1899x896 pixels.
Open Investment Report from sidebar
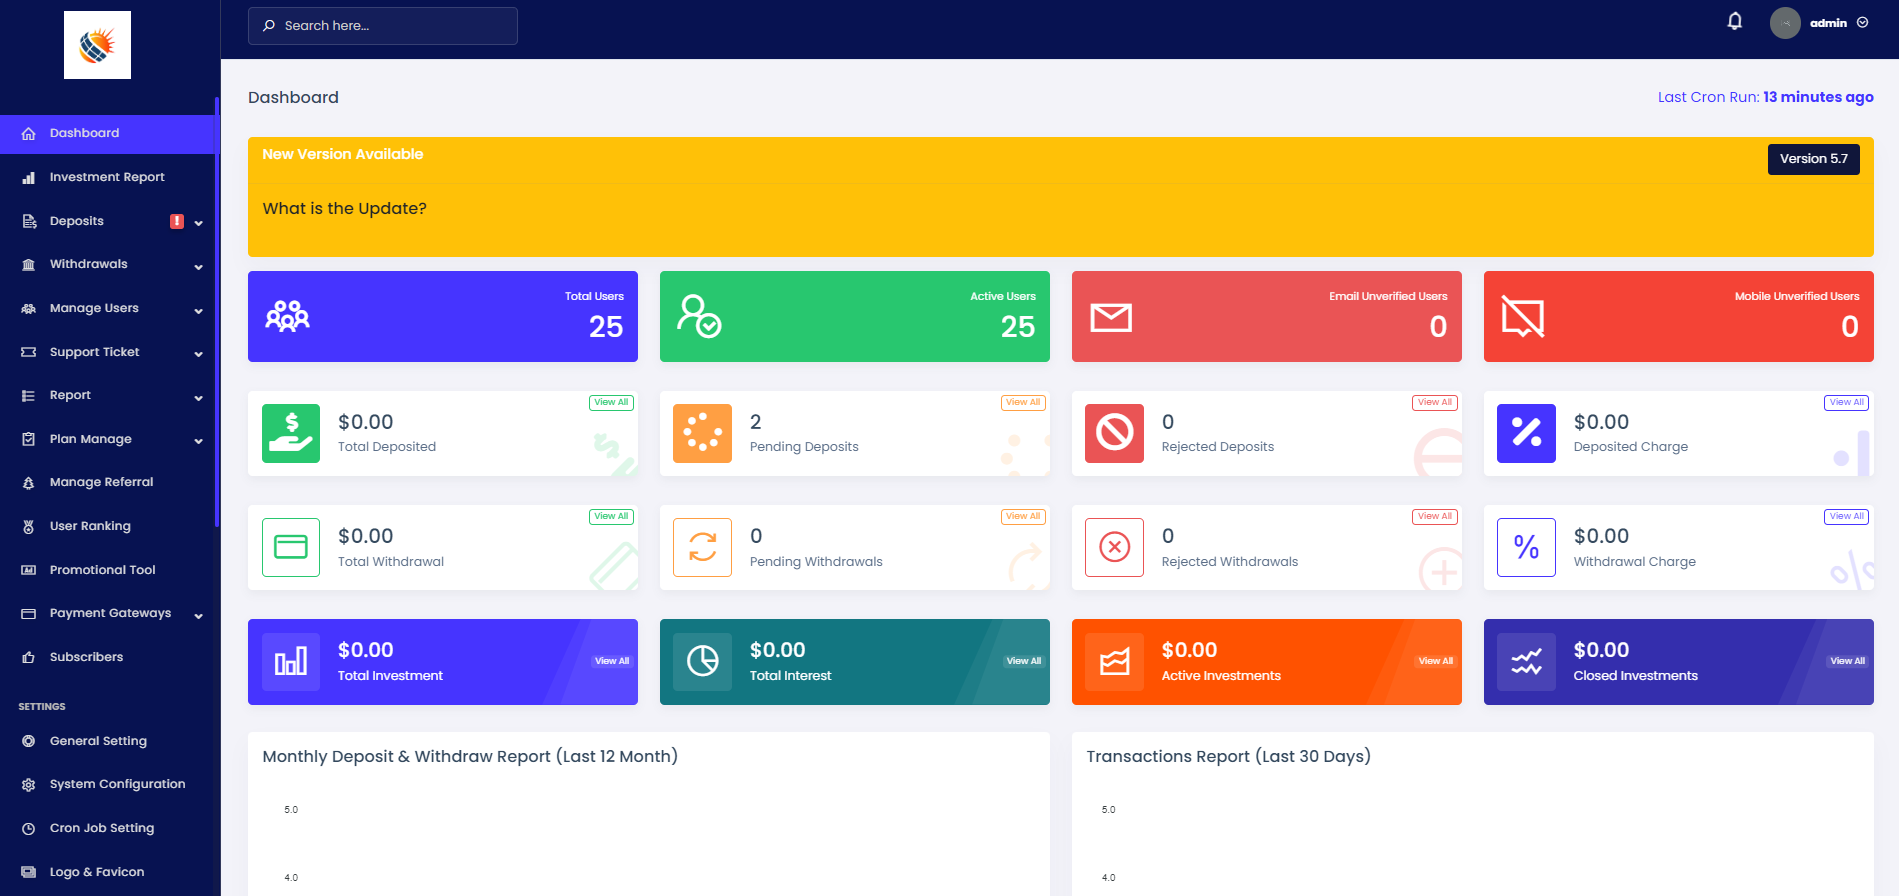(107, 177)
